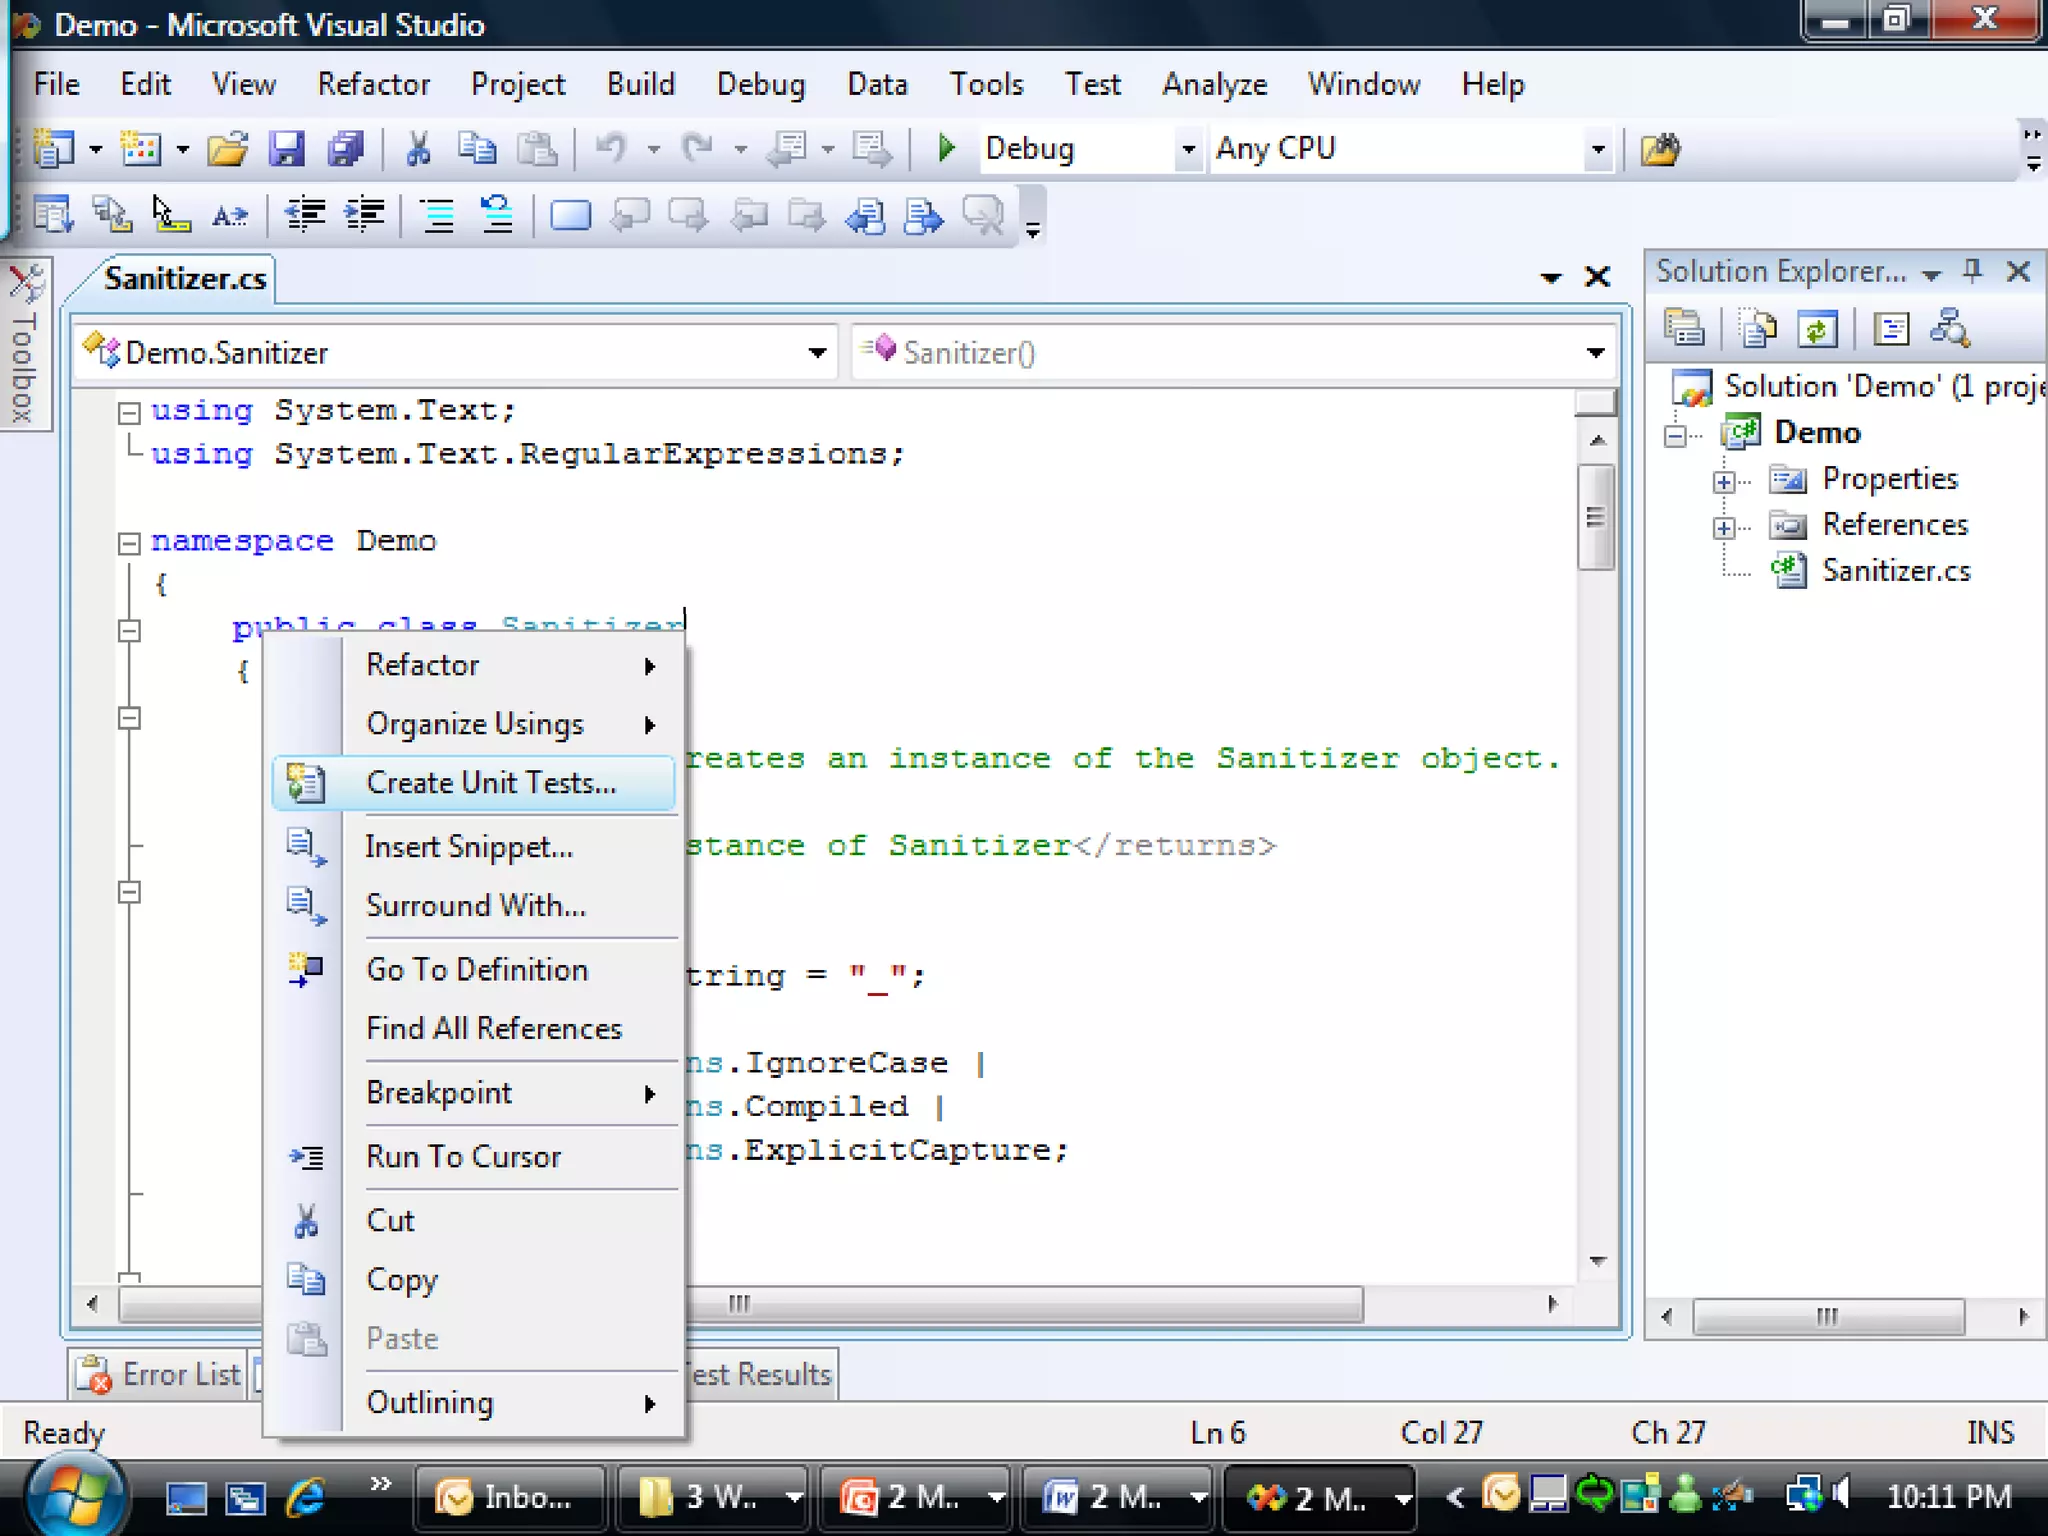Choose Go To Definition in context menu
Viewport: 2048px width, 1536px height.
coord(477,970)
